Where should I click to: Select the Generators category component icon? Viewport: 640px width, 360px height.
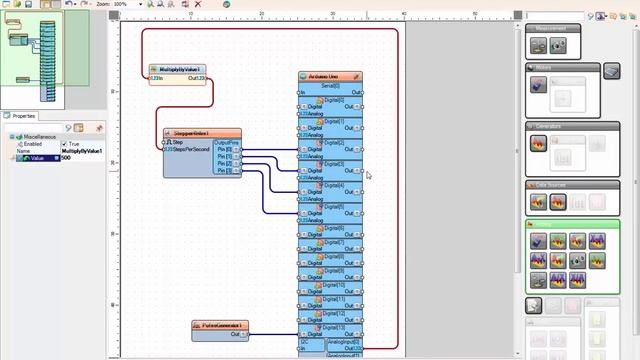(538, 143)
